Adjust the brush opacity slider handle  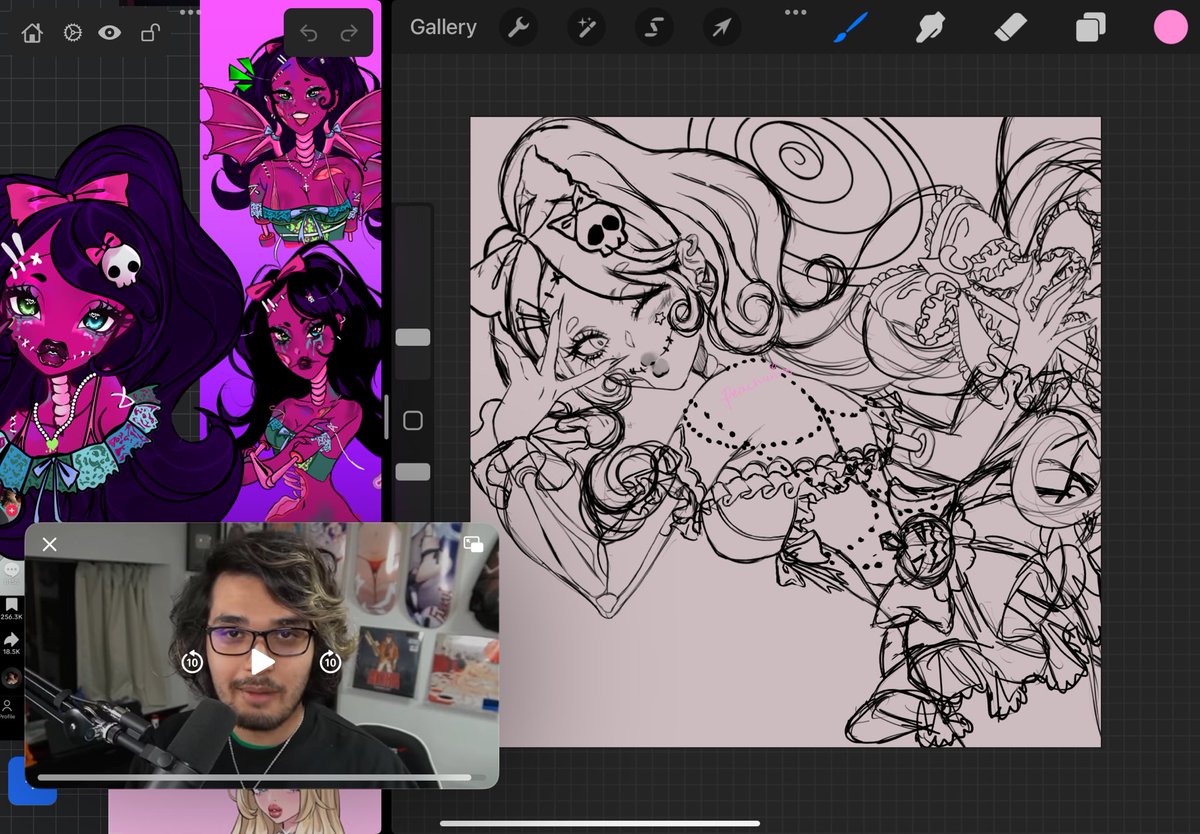coord(413,472)
